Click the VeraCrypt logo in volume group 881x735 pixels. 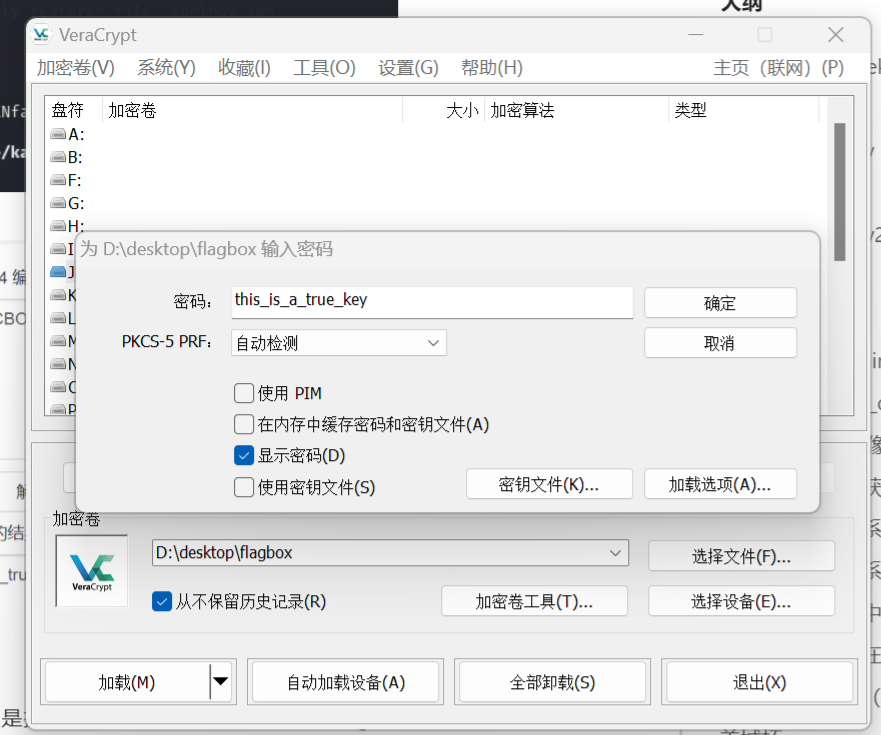click(x=92, y=571)
